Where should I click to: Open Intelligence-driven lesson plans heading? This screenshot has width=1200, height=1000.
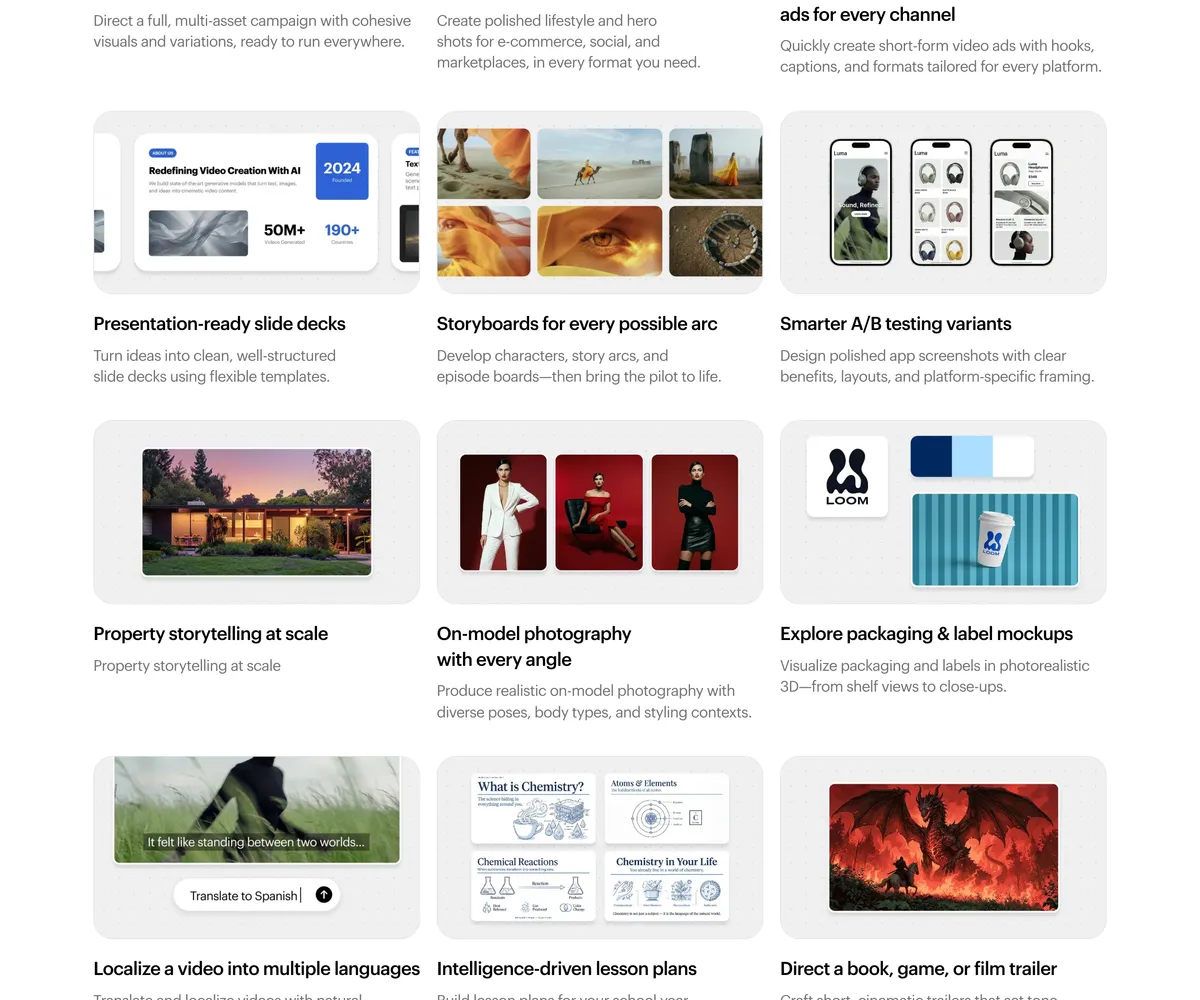pos(567,969)
